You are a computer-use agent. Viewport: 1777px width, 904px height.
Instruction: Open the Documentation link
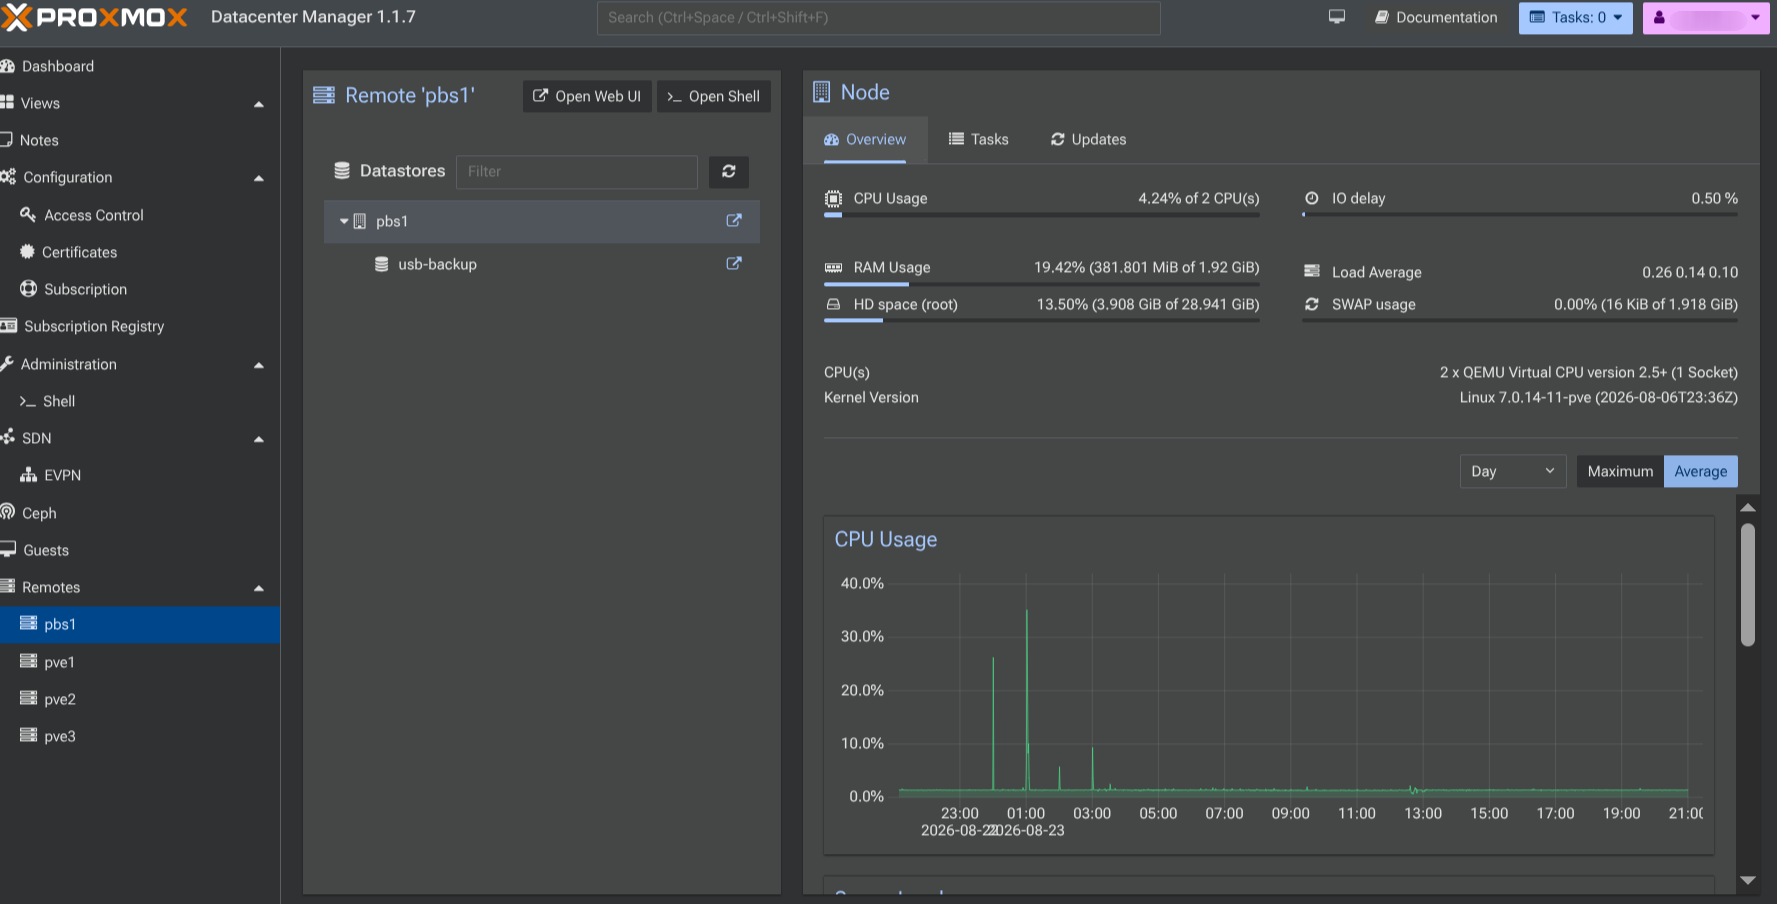click(x=1436, y=17)
